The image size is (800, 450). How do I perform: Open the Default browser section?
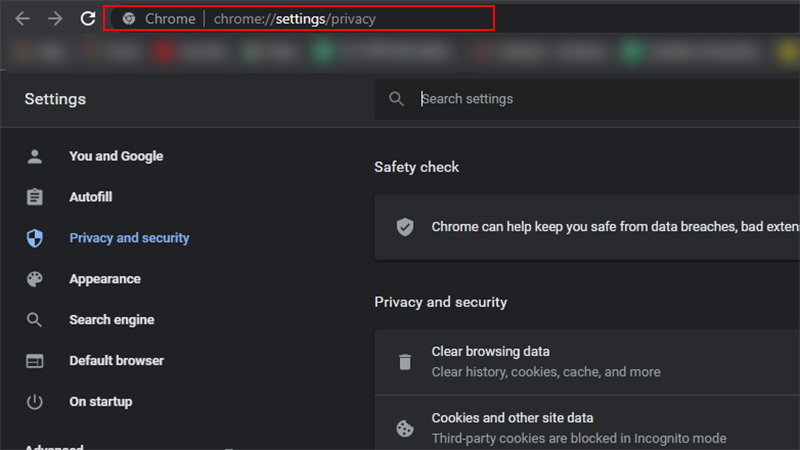(x=116, y=361)
